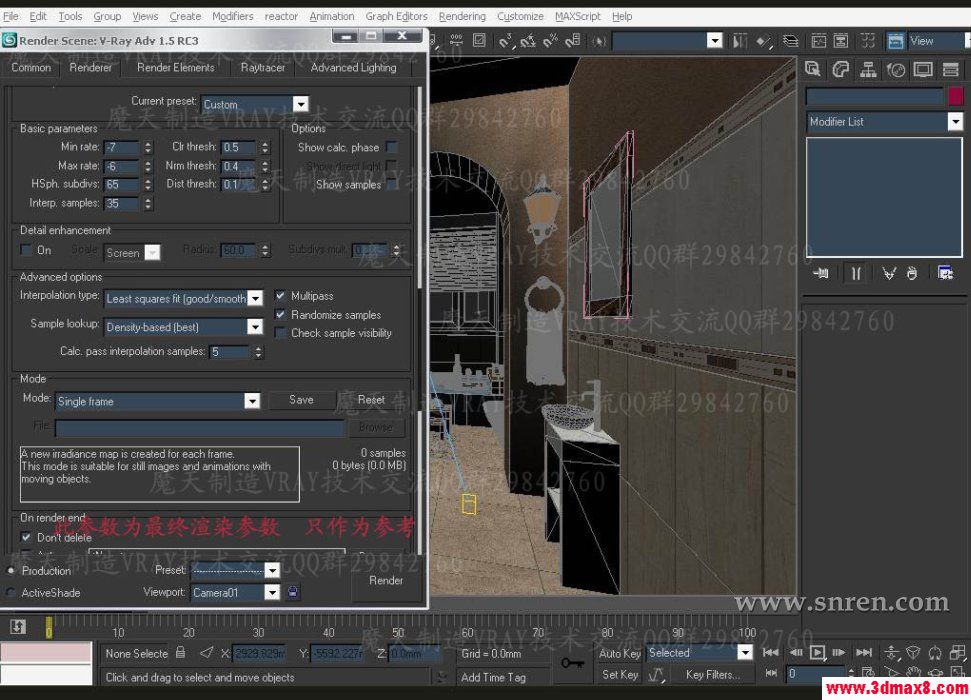Image resolution: width=971 pixels, height=700 pixels.
Task: Enable the Show calc. phase checkbox
Action: 391,146
